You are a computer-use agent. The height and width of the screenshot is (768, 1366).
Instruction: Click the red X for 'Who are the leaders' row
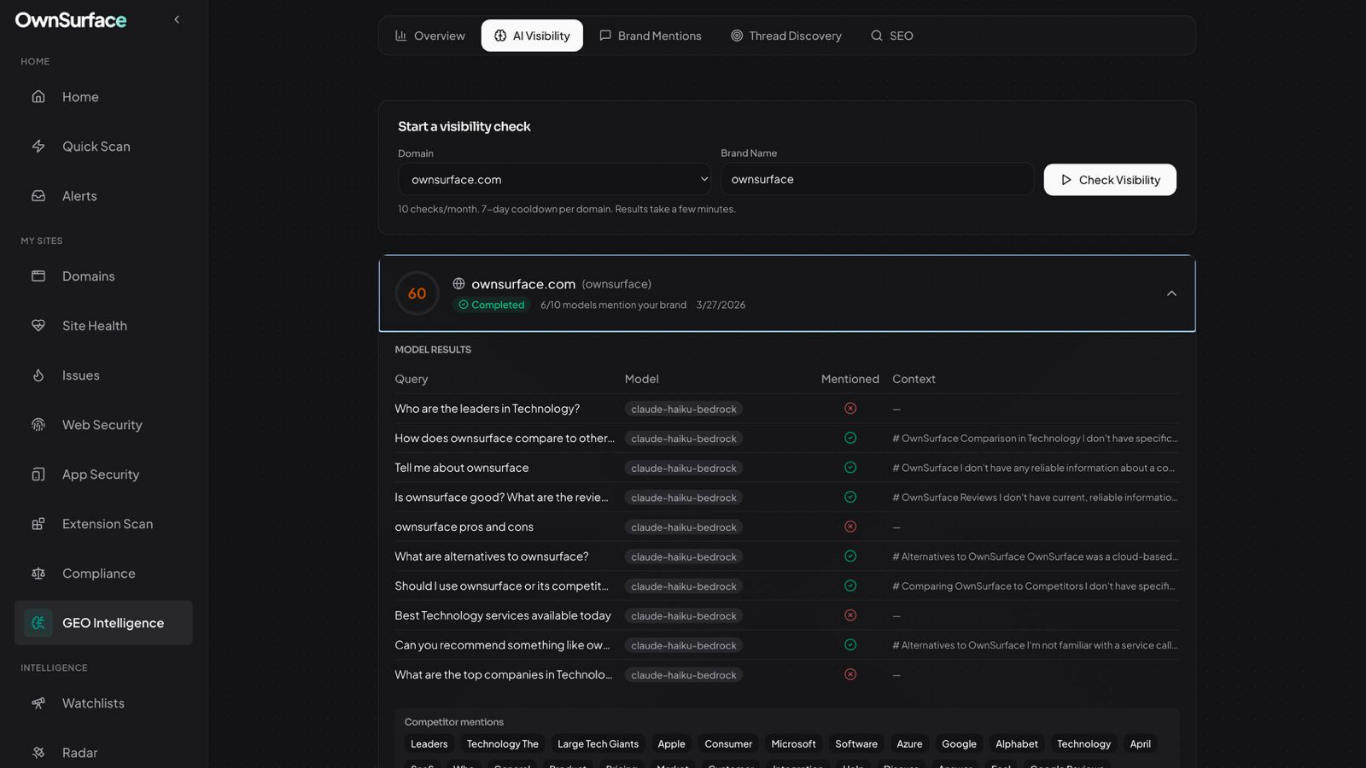pyautogui.click(x=850, y=409)
